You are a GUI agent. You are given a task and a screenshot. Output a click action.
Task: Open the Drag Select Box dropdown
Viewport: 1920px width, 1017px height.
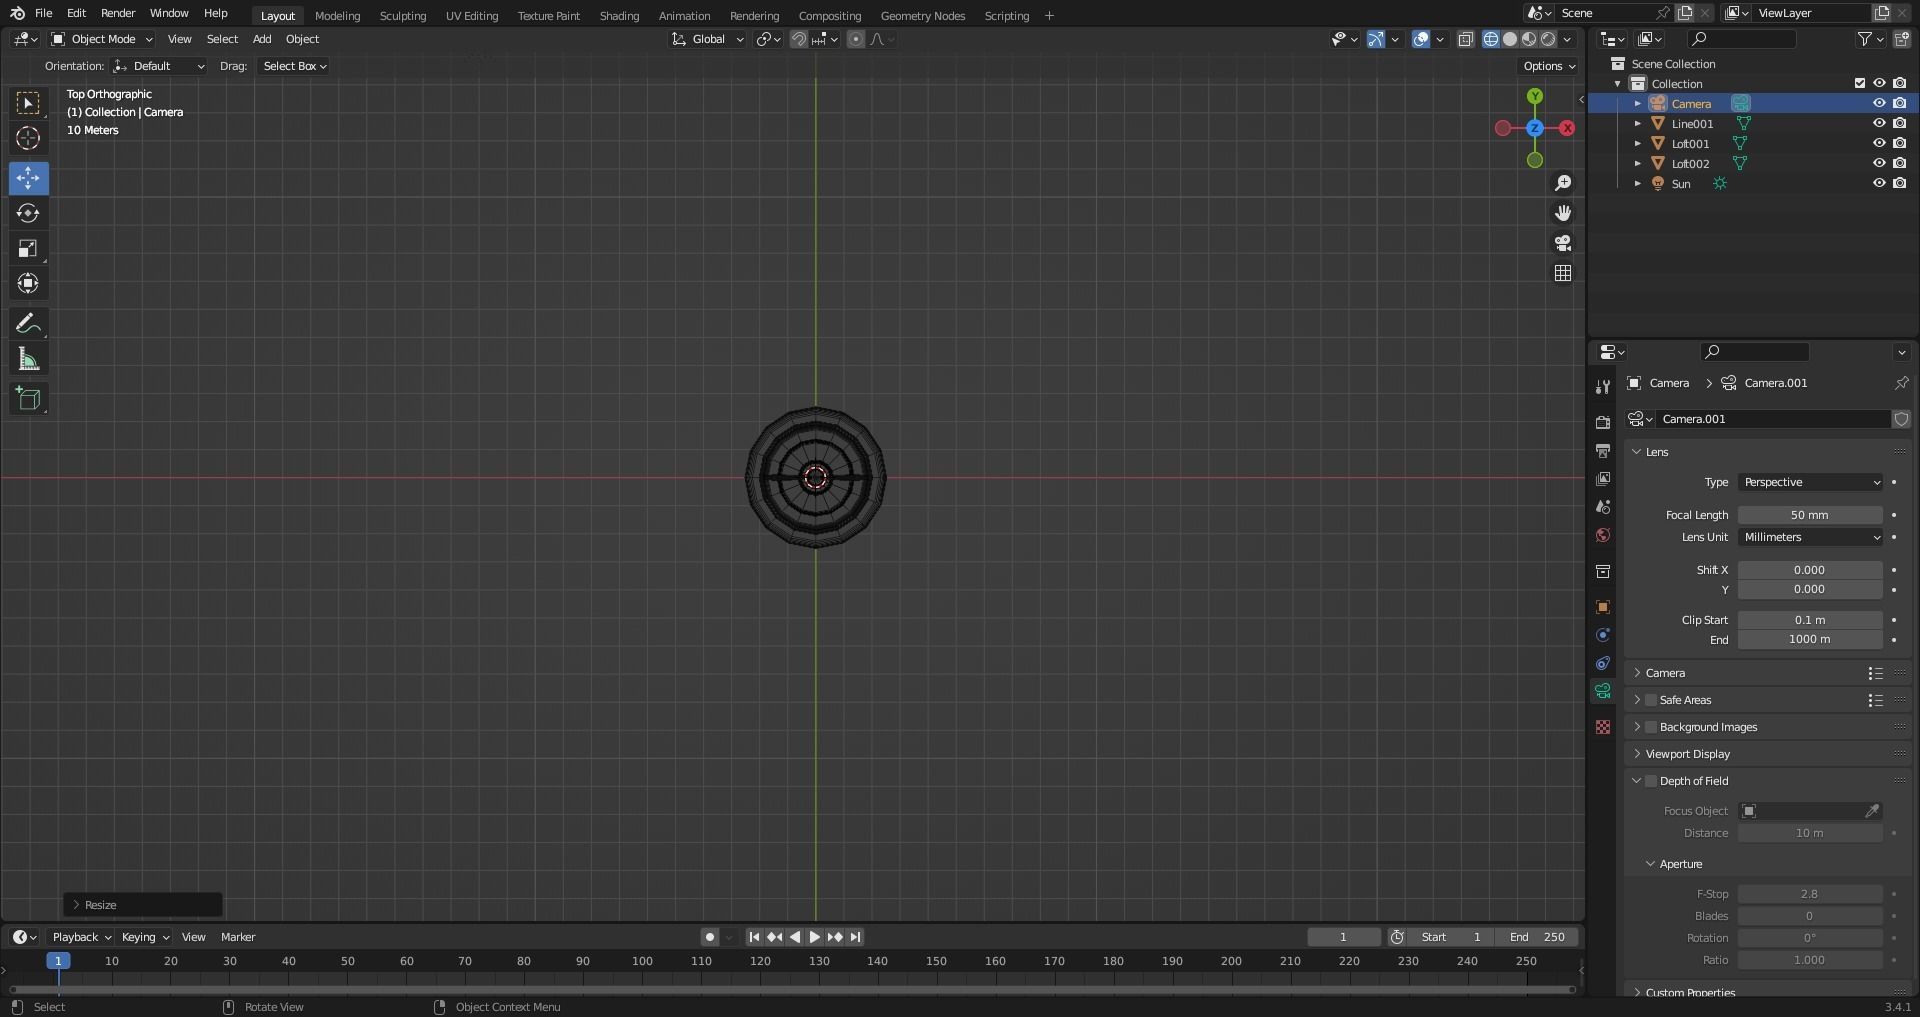click(x=294, y=66)
